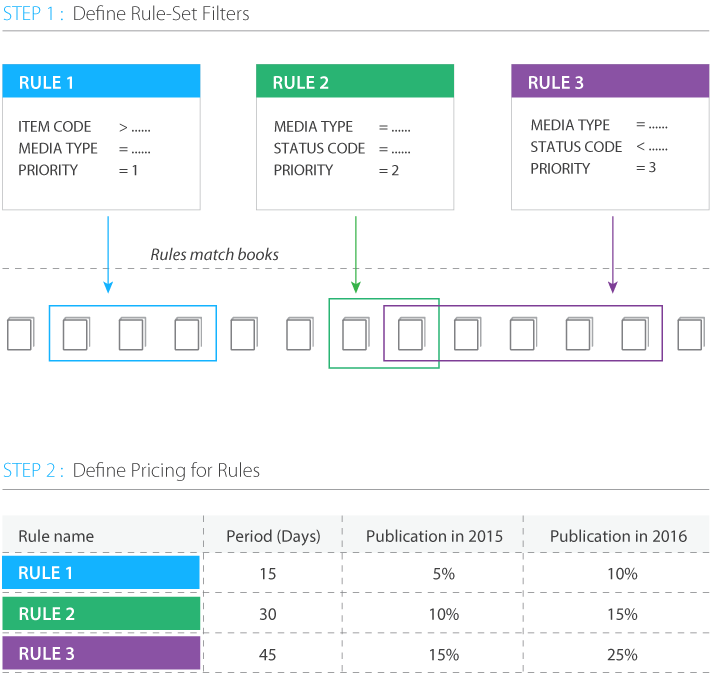Click the "Period (Days)" column header

[273, 536]
